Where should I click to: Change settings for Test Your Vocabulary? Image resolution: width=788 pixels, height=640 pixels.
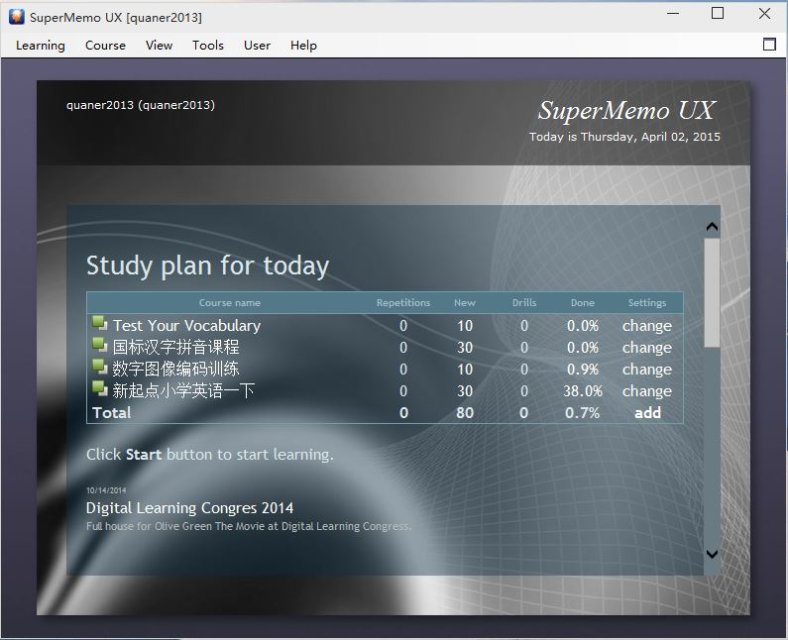[x=647, y=326]
